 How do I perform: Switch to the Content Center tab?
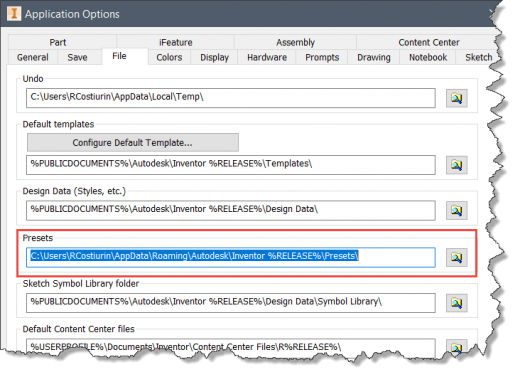pos(429,42)
